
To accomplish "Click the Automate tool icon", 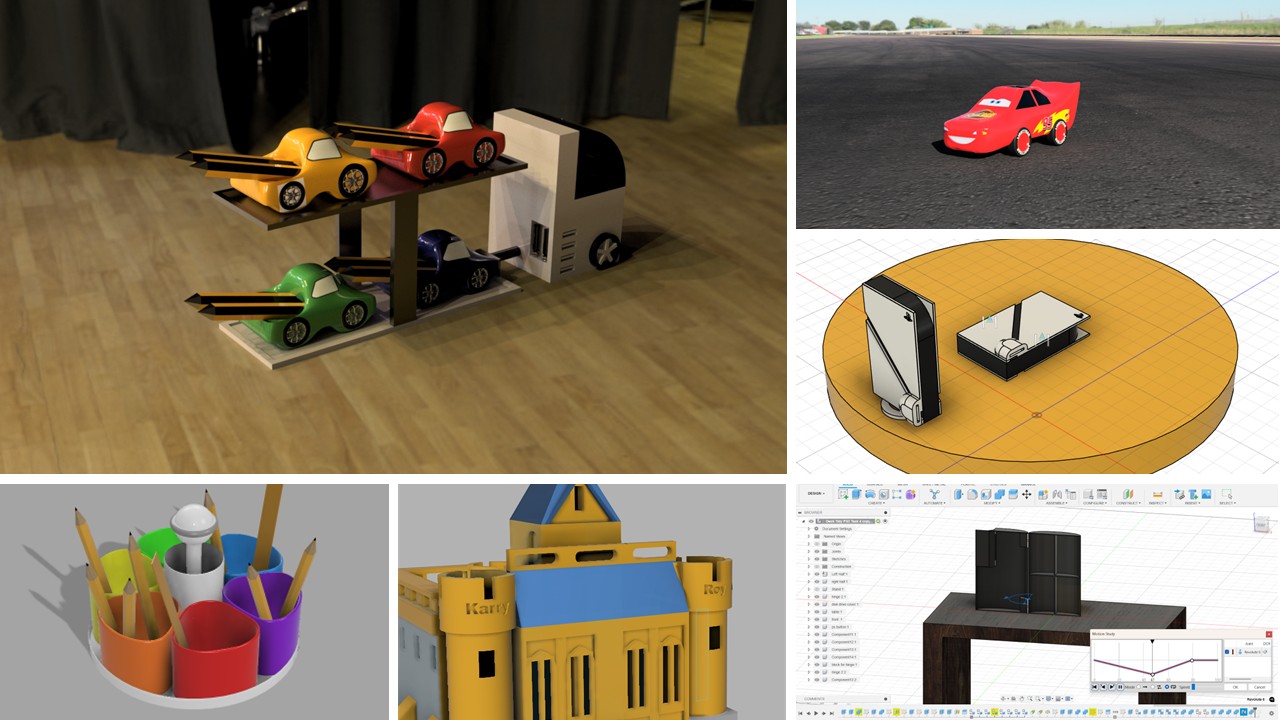I will point(935,494).
